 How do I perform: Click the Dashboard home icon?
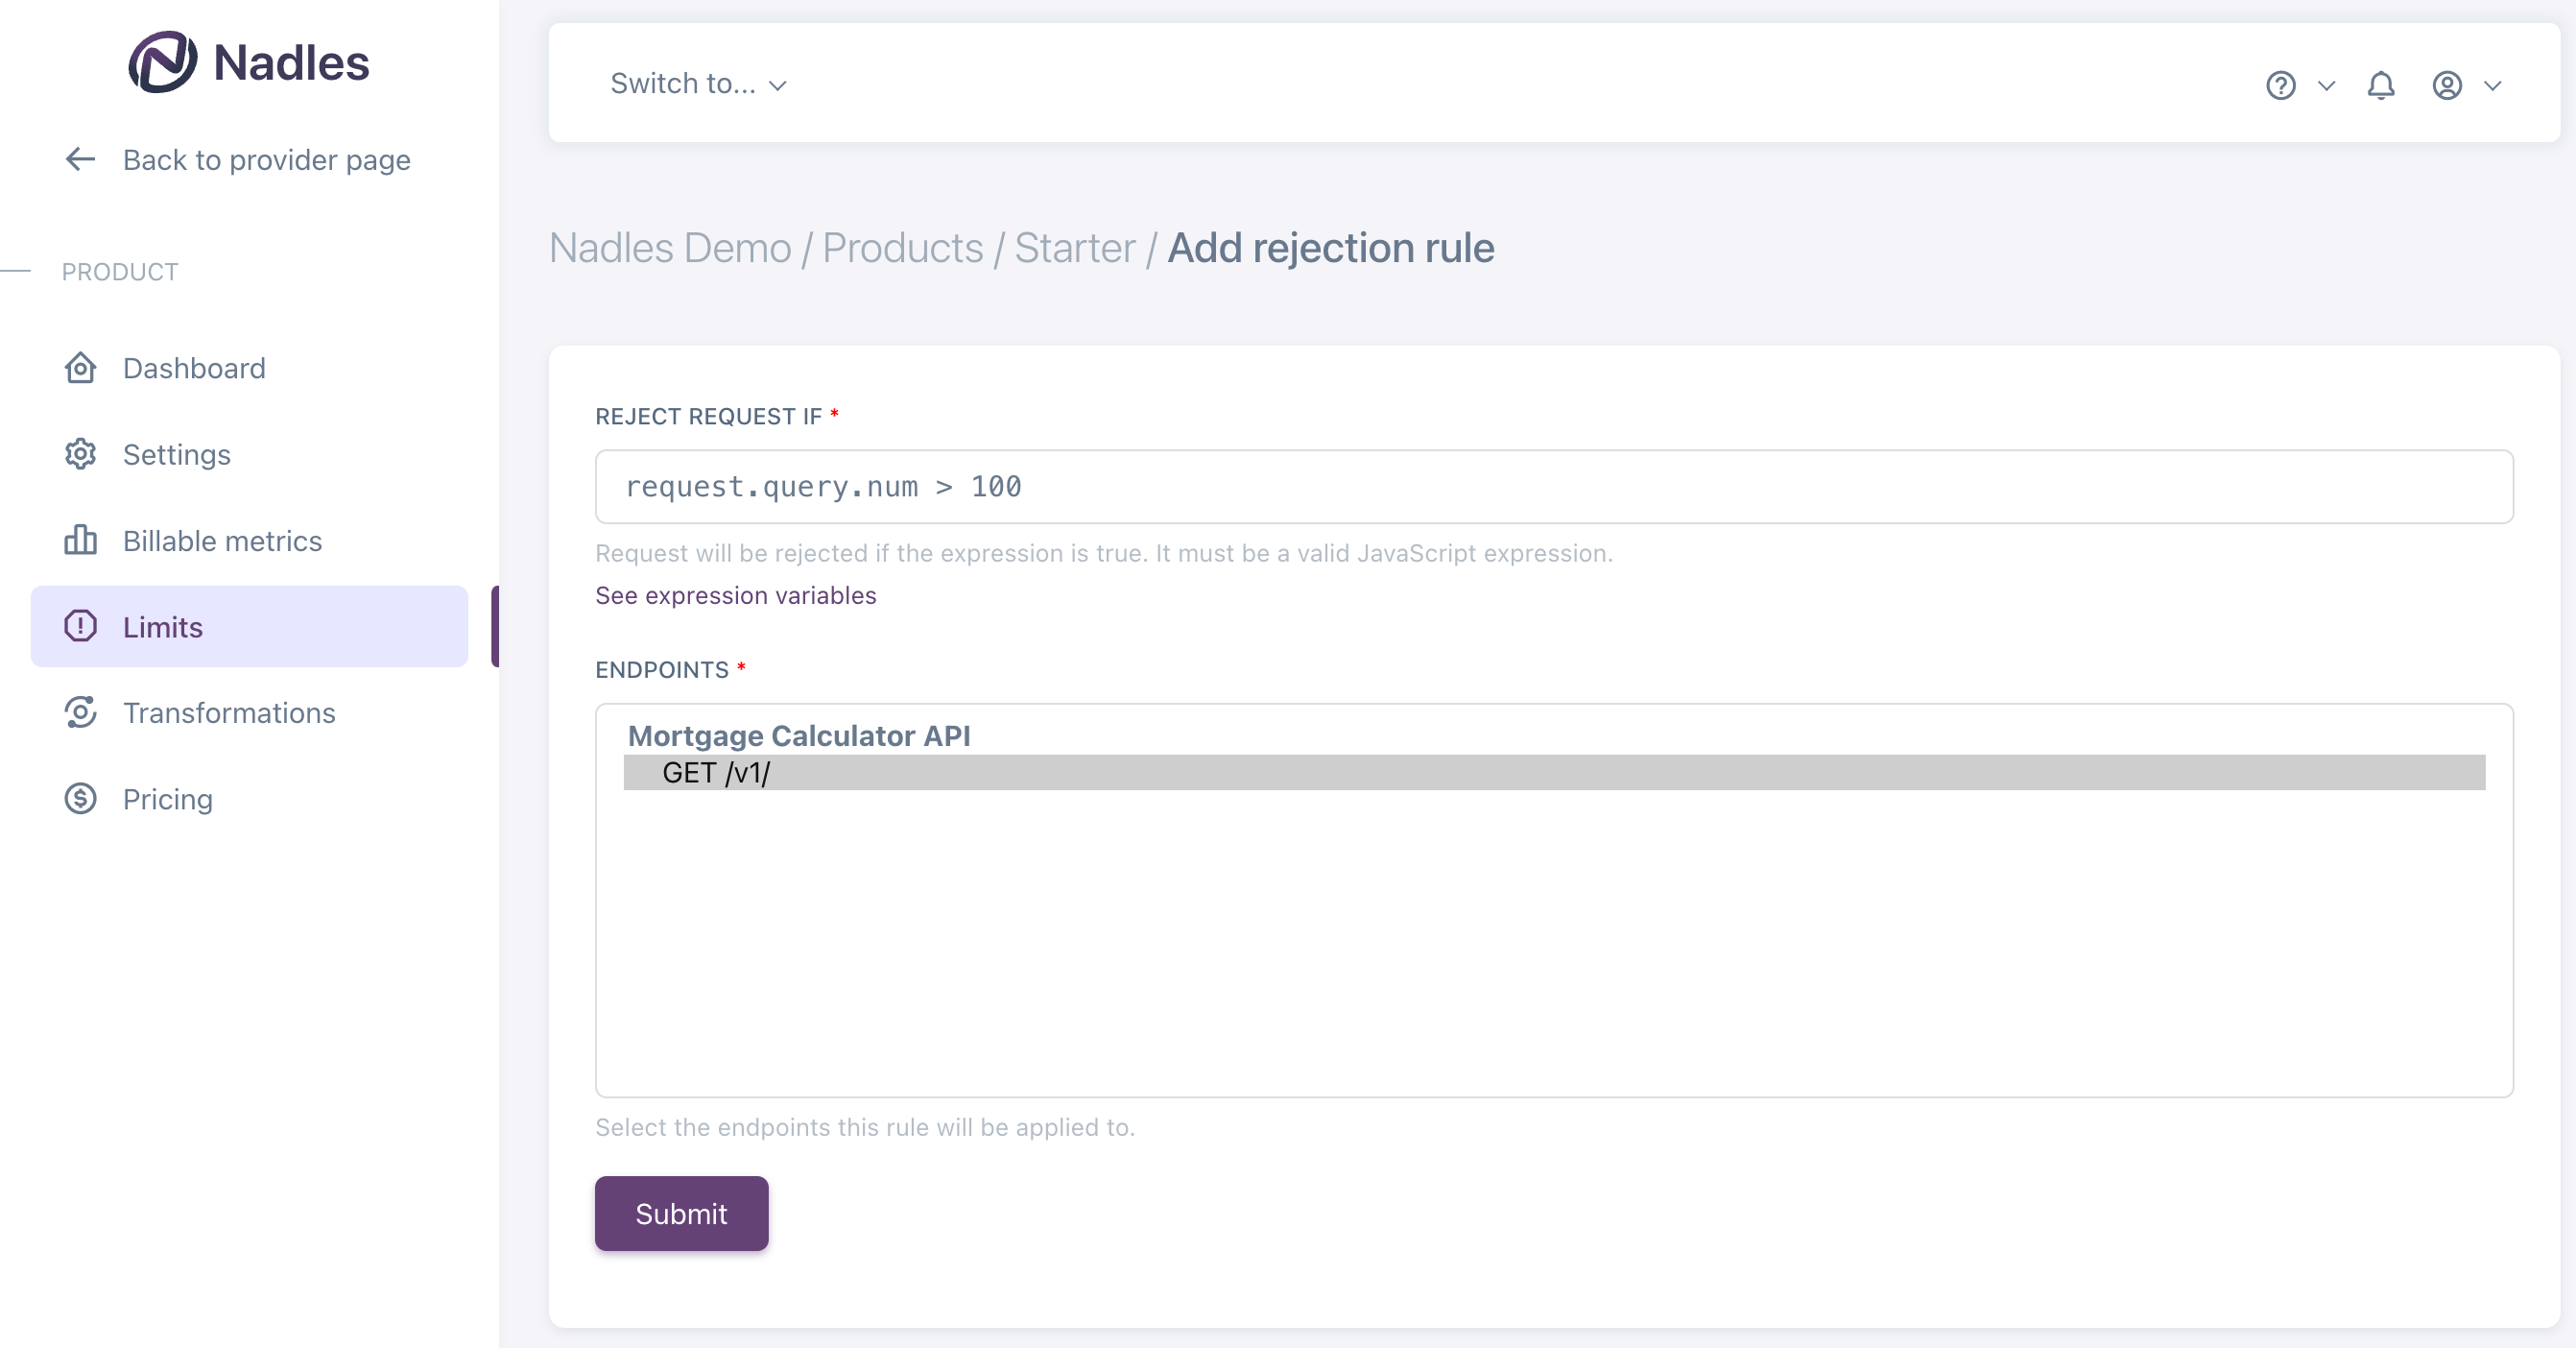coord(80,368)
